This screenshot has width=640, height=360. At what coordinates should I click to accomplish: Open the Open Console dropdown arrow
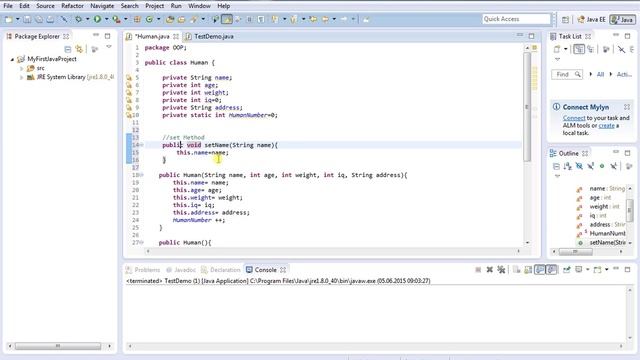(607, 270)
